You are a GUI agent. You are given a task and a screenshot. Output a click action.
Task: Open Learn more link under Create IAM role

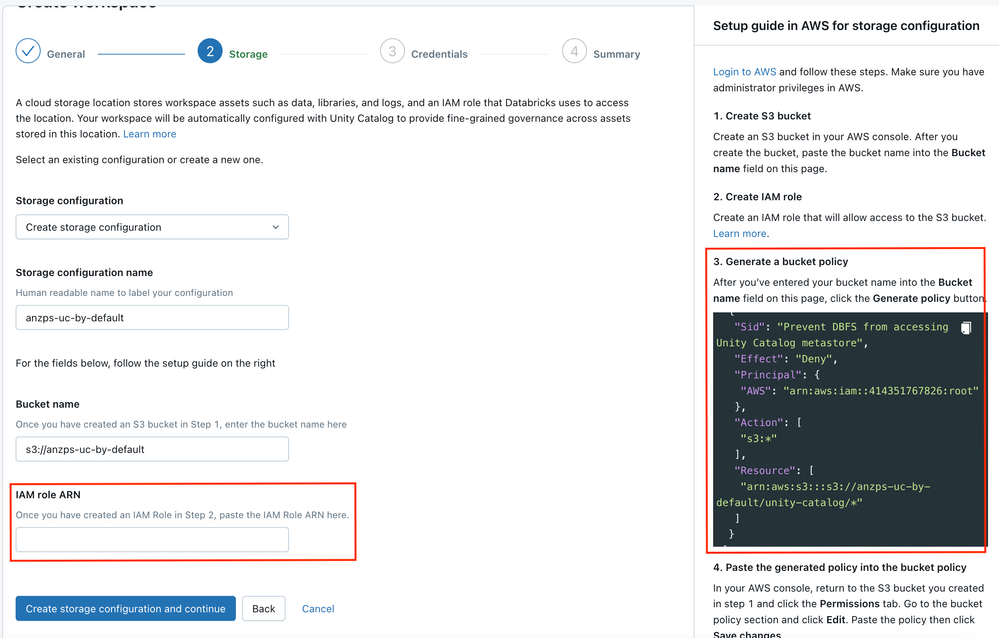740,233
